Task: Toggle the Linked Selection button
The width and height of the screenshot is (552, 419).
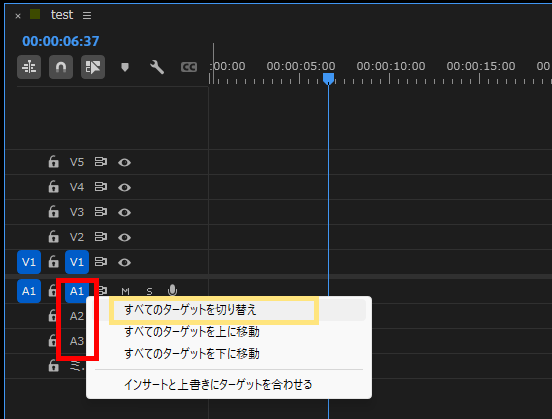Action: coord(93,67)
